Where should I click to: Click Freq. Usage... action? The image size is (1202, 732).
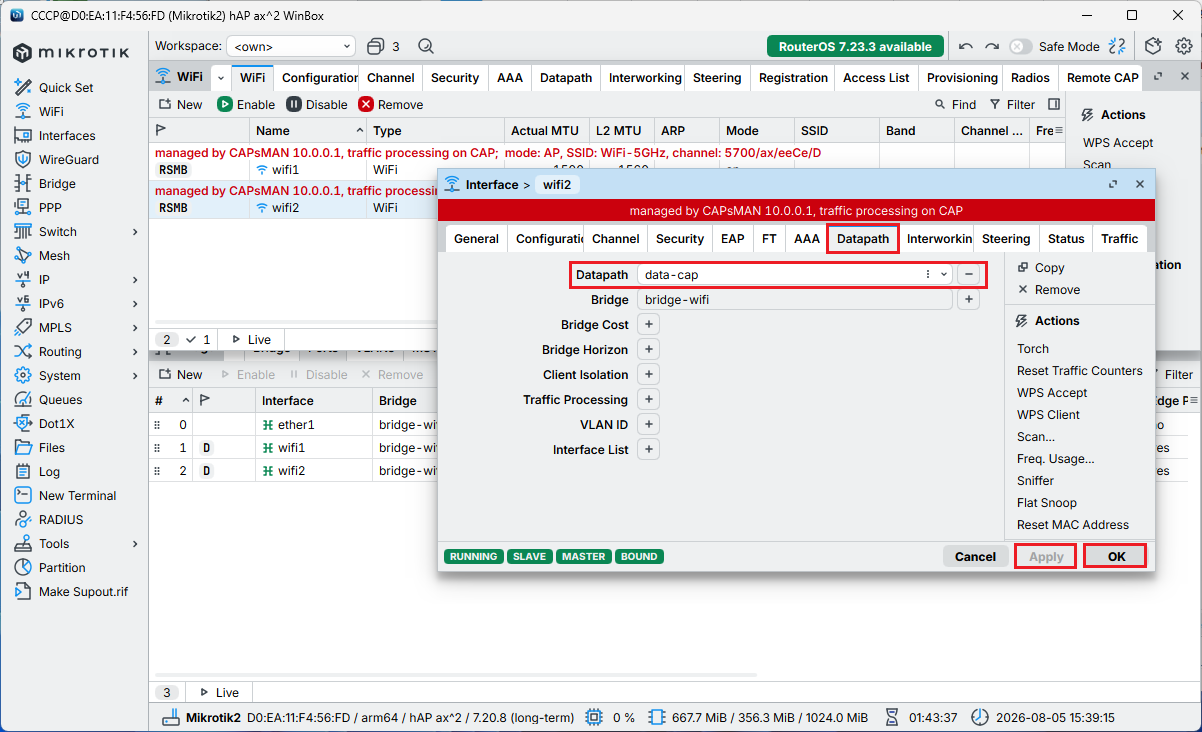[1055, 458]
